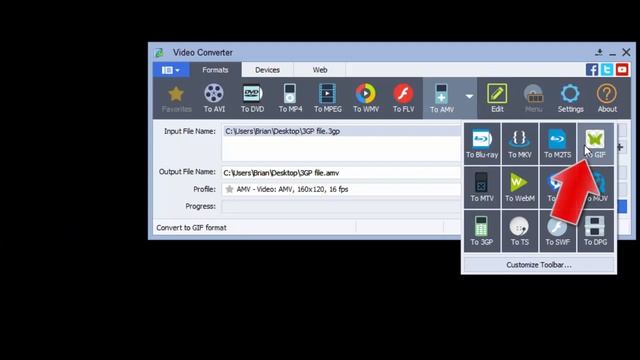Viewport: 640px width, 360px height.
Task: Pick To WebM from the popup
Action: [x=520, y=187]
